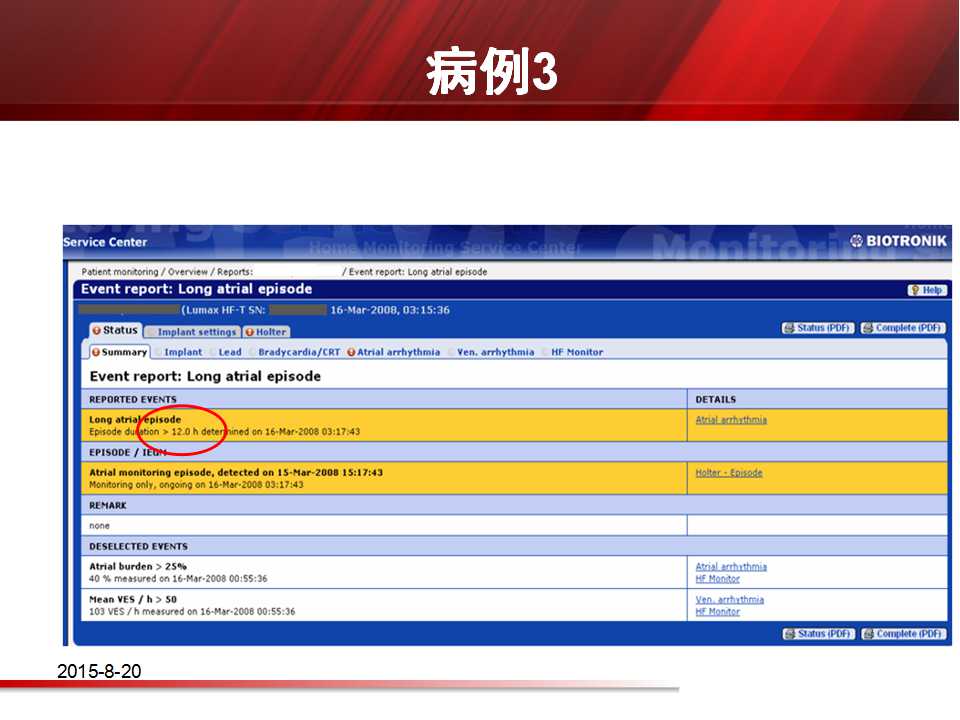This screenshot has height=720, width=960.
Task: Click top Status (PDF) printer button
Action: pyautogui.click(x=818, y=328)
